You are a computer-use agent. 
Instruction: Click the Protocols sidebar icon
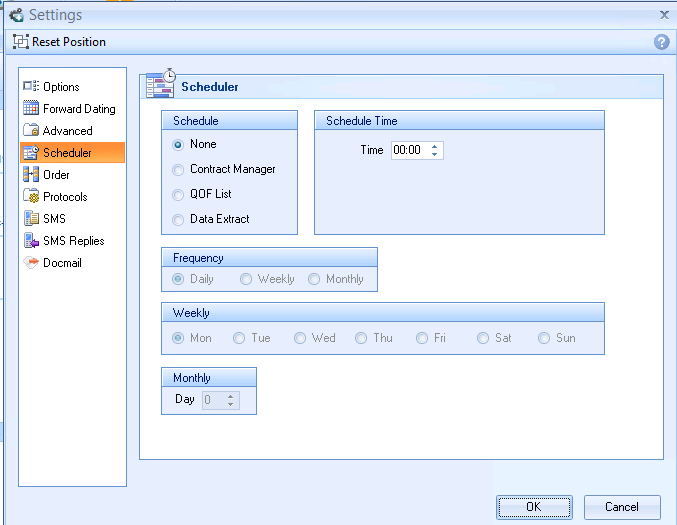pyautogui.click(x=30, y=197)
